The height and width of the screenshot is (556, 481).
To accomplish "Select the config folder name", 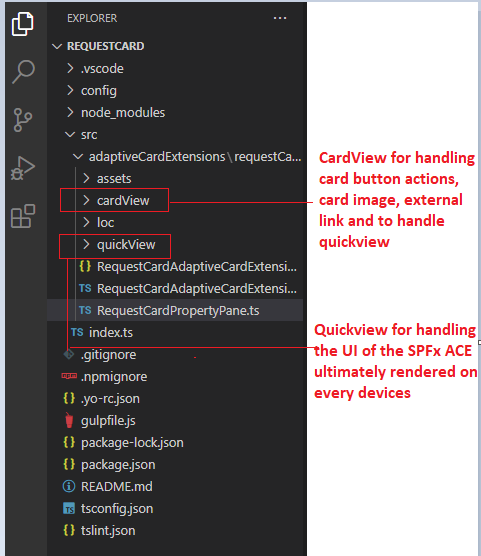I will point(99,91).
